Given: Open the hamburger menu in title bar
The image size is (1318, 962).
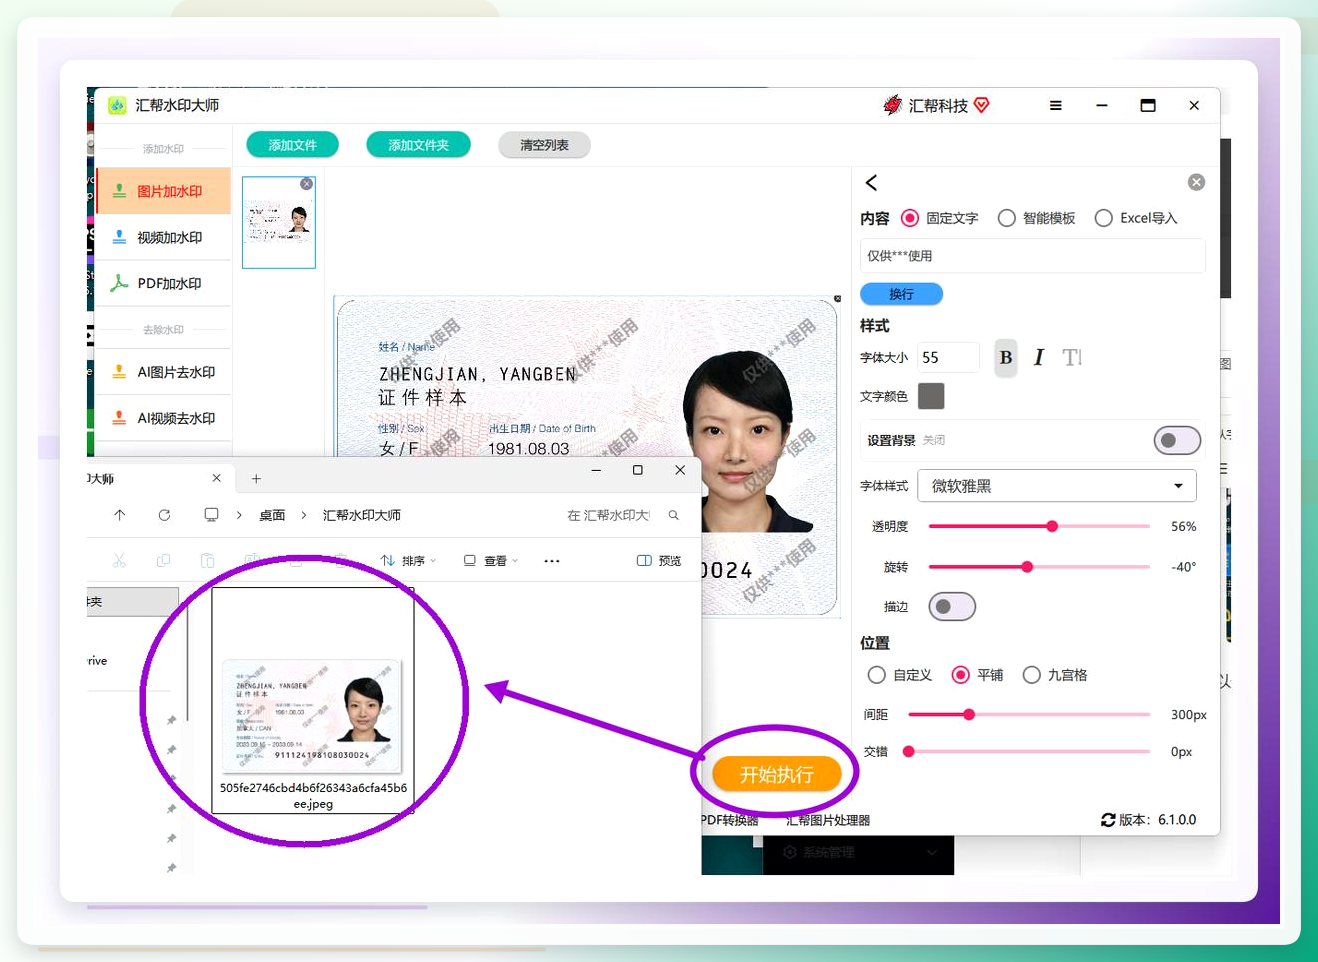Looking at the screenshot, I should click(1055, 105).
